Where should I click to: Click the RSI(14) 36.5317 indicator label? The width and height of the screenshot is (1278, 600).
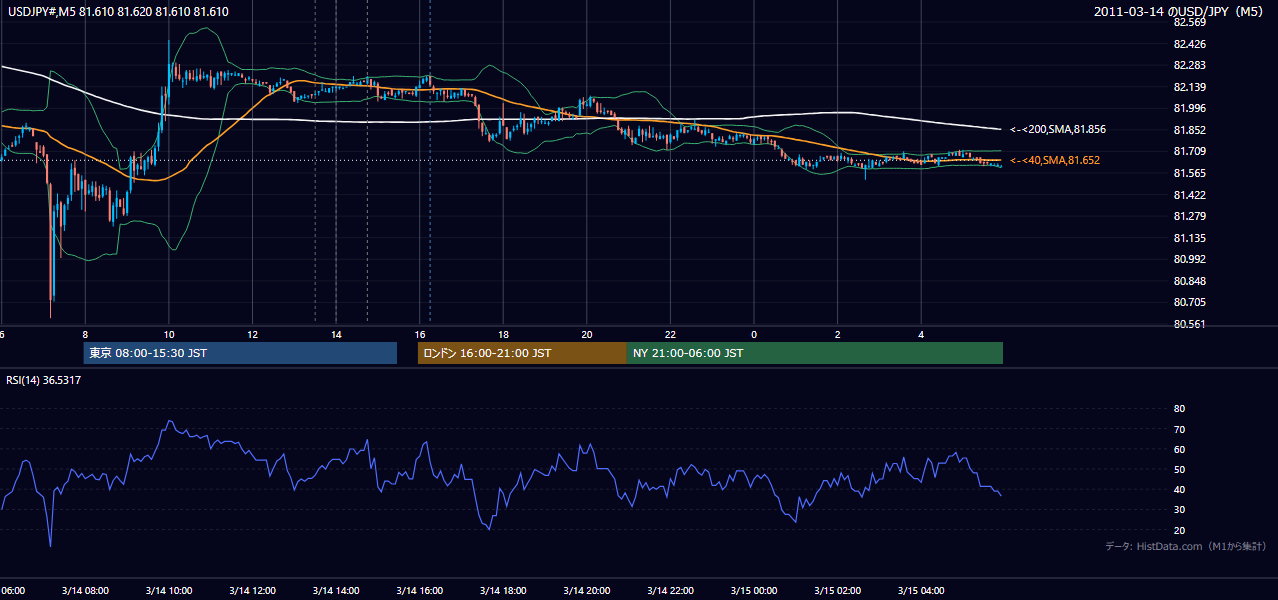tap(42, 380)
